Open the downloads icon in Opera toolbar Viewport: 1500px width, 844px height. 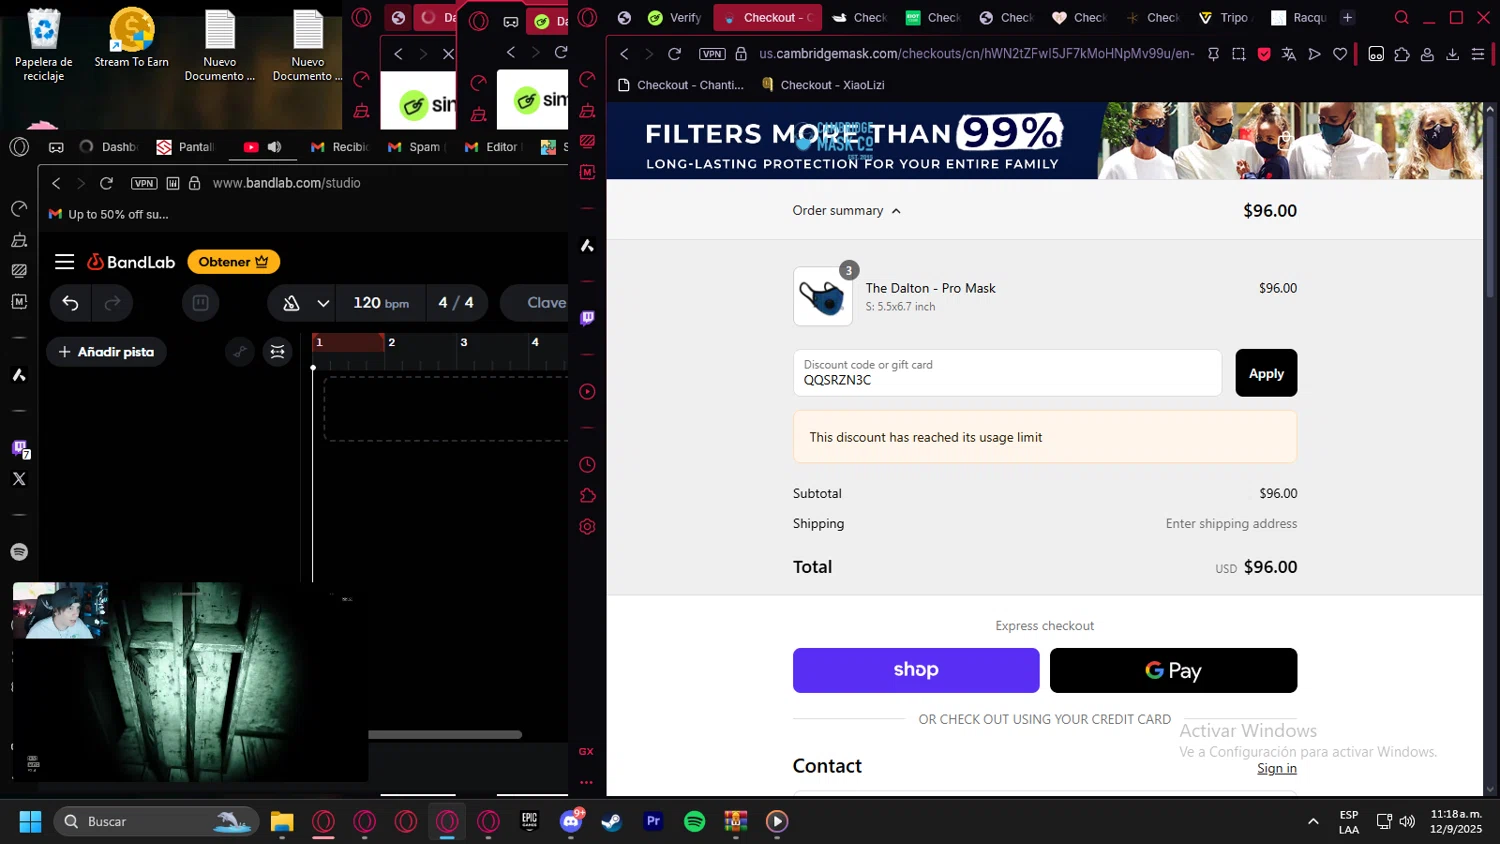pyautogui.click(x=1452, y=54)
